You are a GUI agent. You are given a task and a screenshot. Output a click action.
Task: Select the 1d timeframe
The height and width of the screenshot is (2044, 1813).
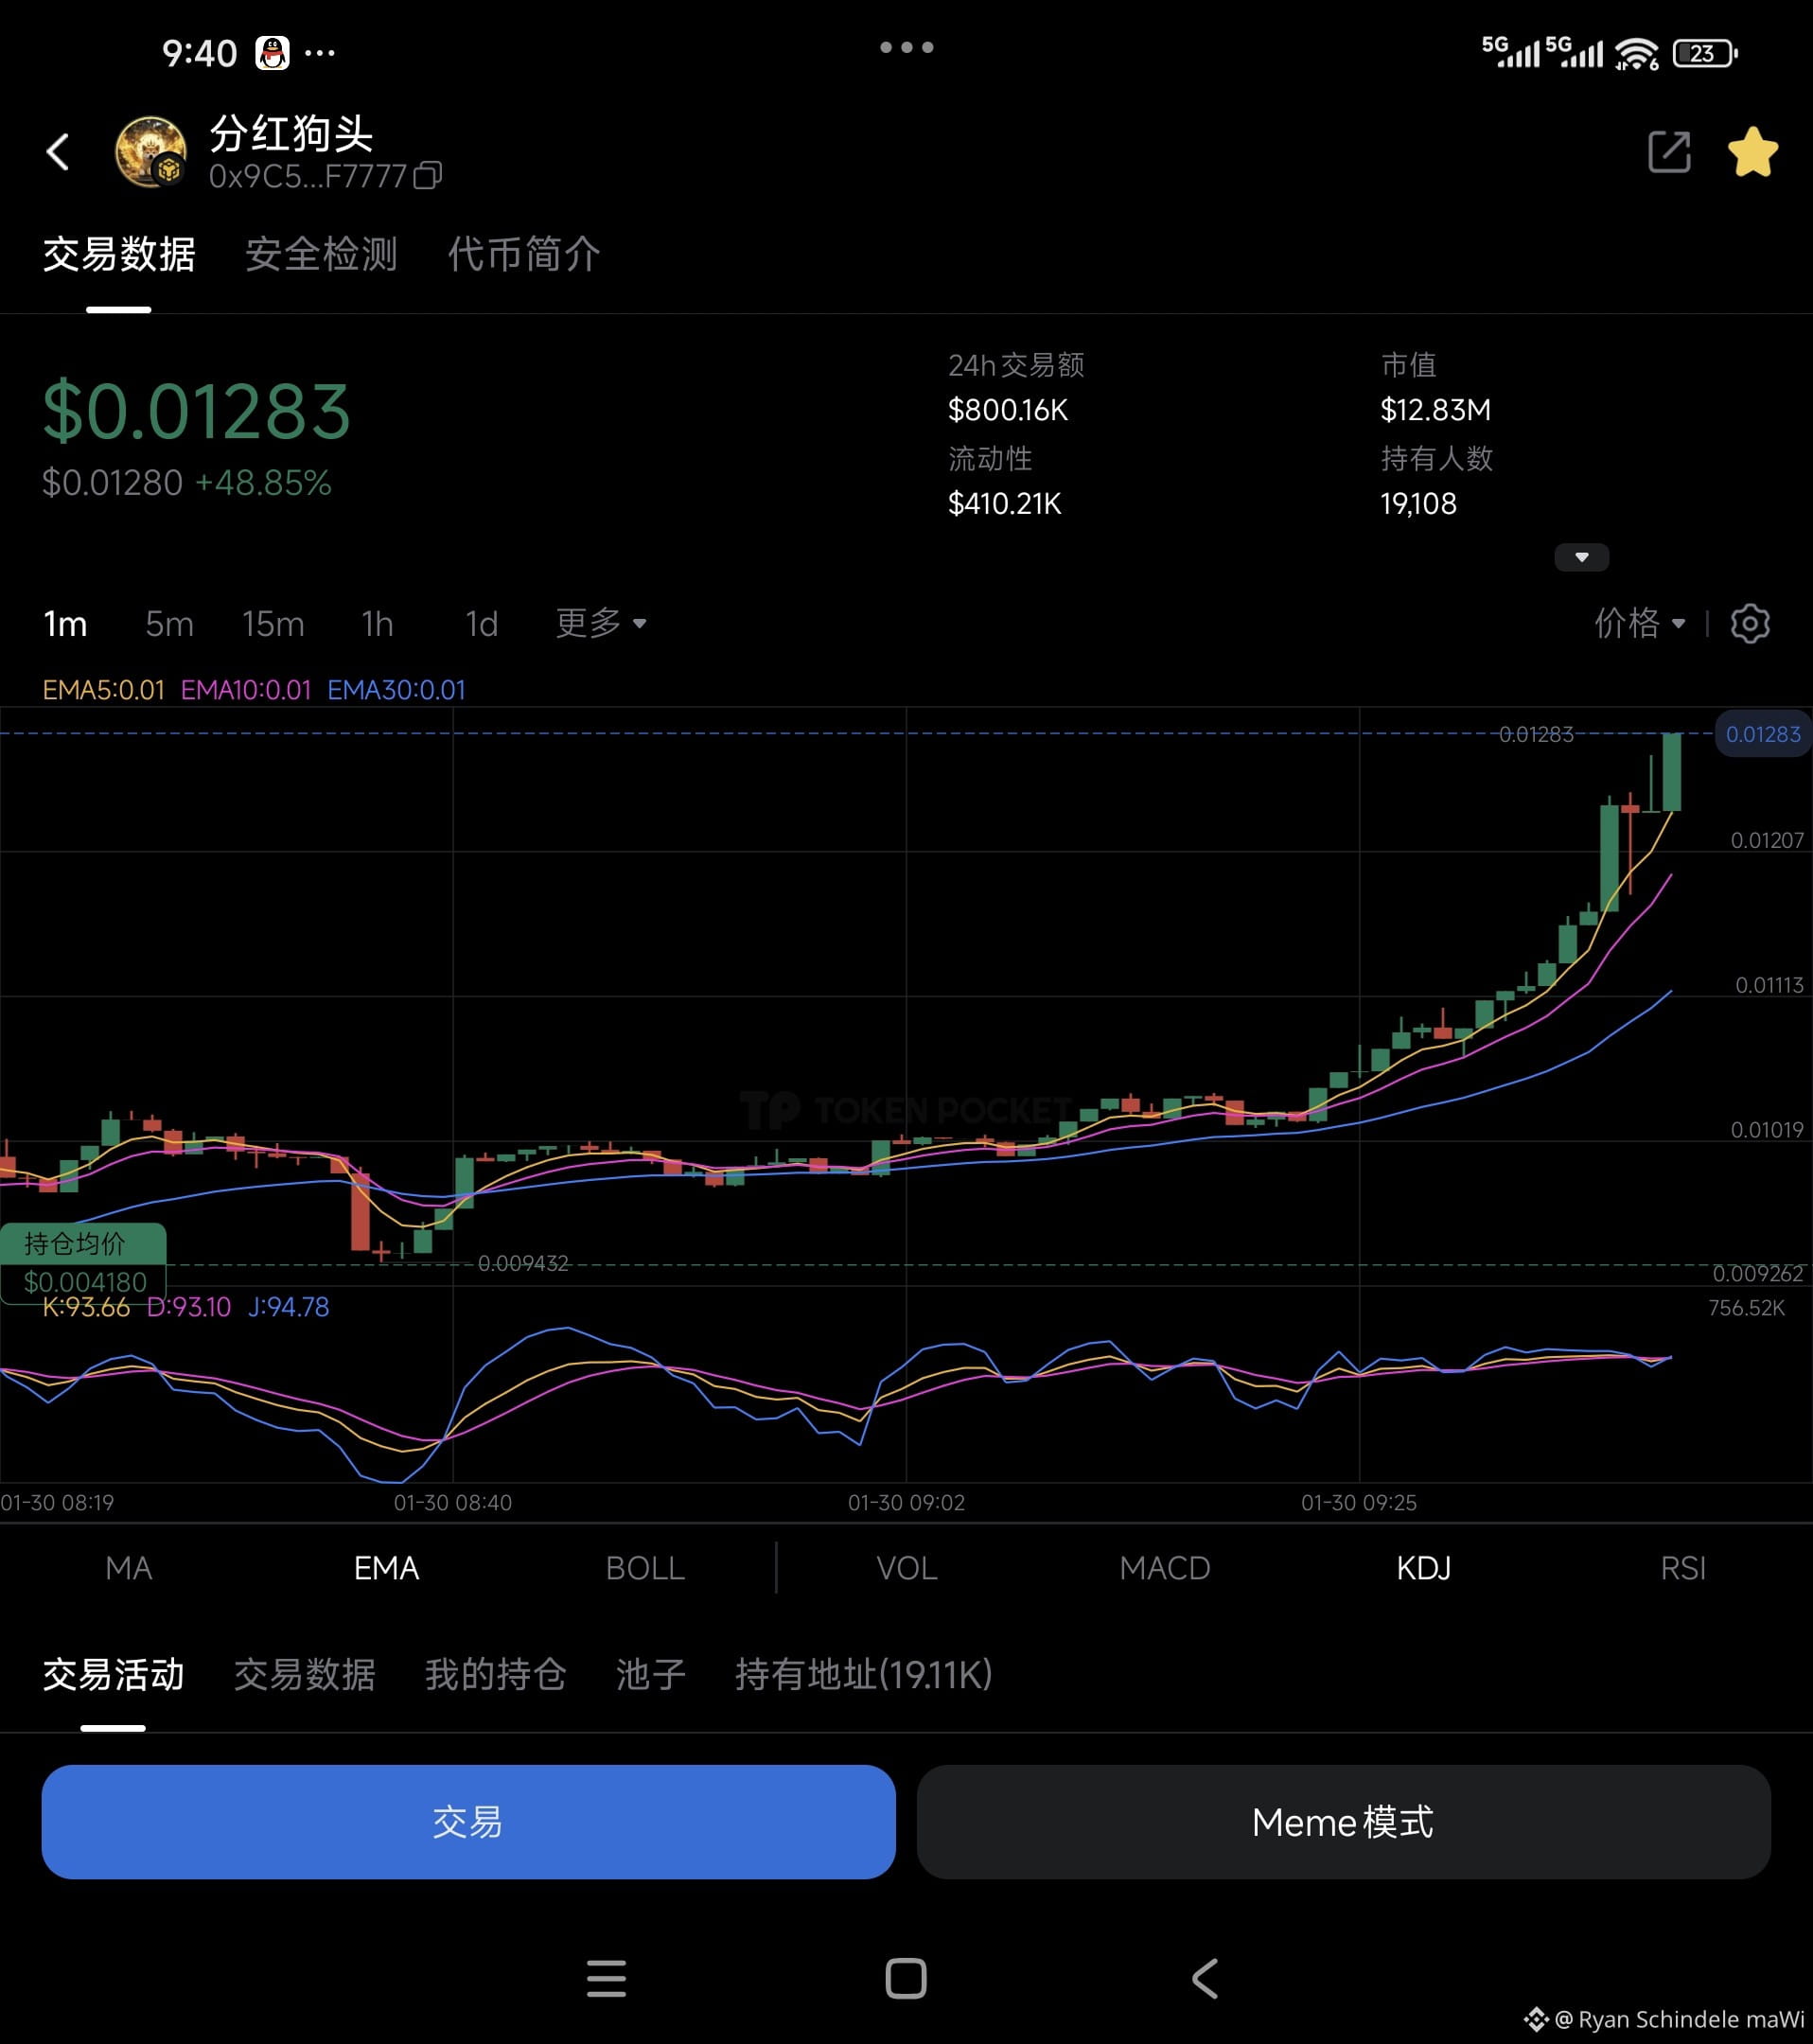[481, 624]
